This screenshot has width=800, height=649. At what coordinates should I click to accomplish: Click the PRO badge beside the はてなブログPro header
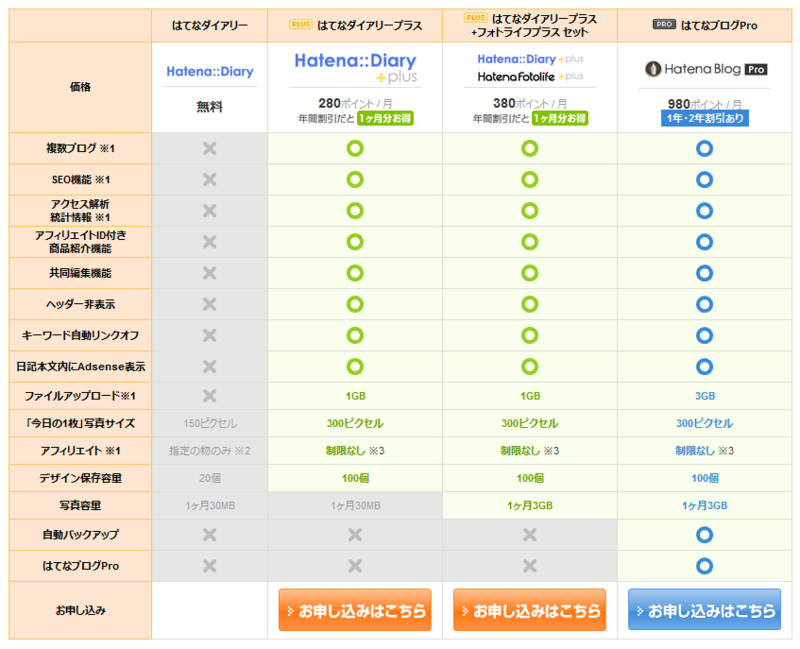tap(664, 24)
